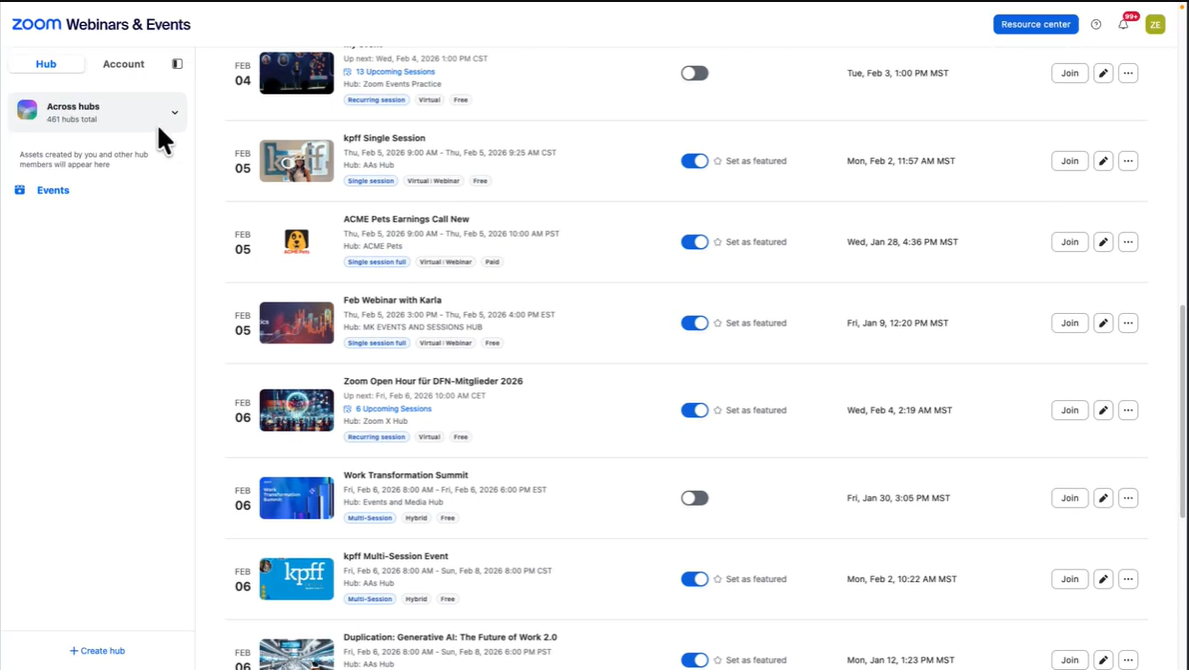Open more options for the Feb 04 event
The width and height of the screenshot is (1189, 672).
(1128, 74)
